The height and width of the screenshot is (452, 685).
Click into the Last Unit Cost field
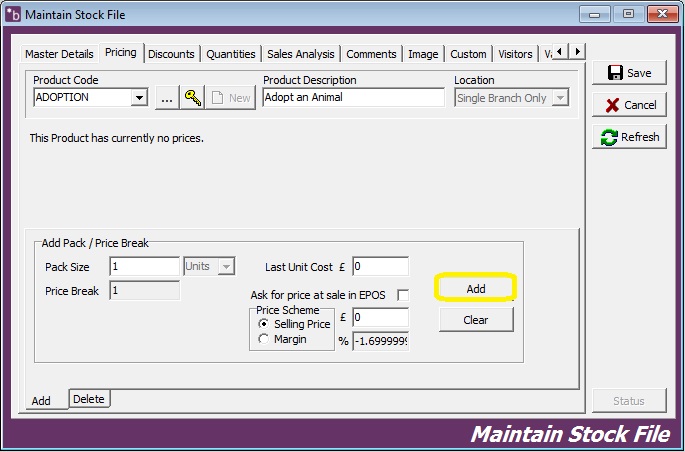pos(380,266)
